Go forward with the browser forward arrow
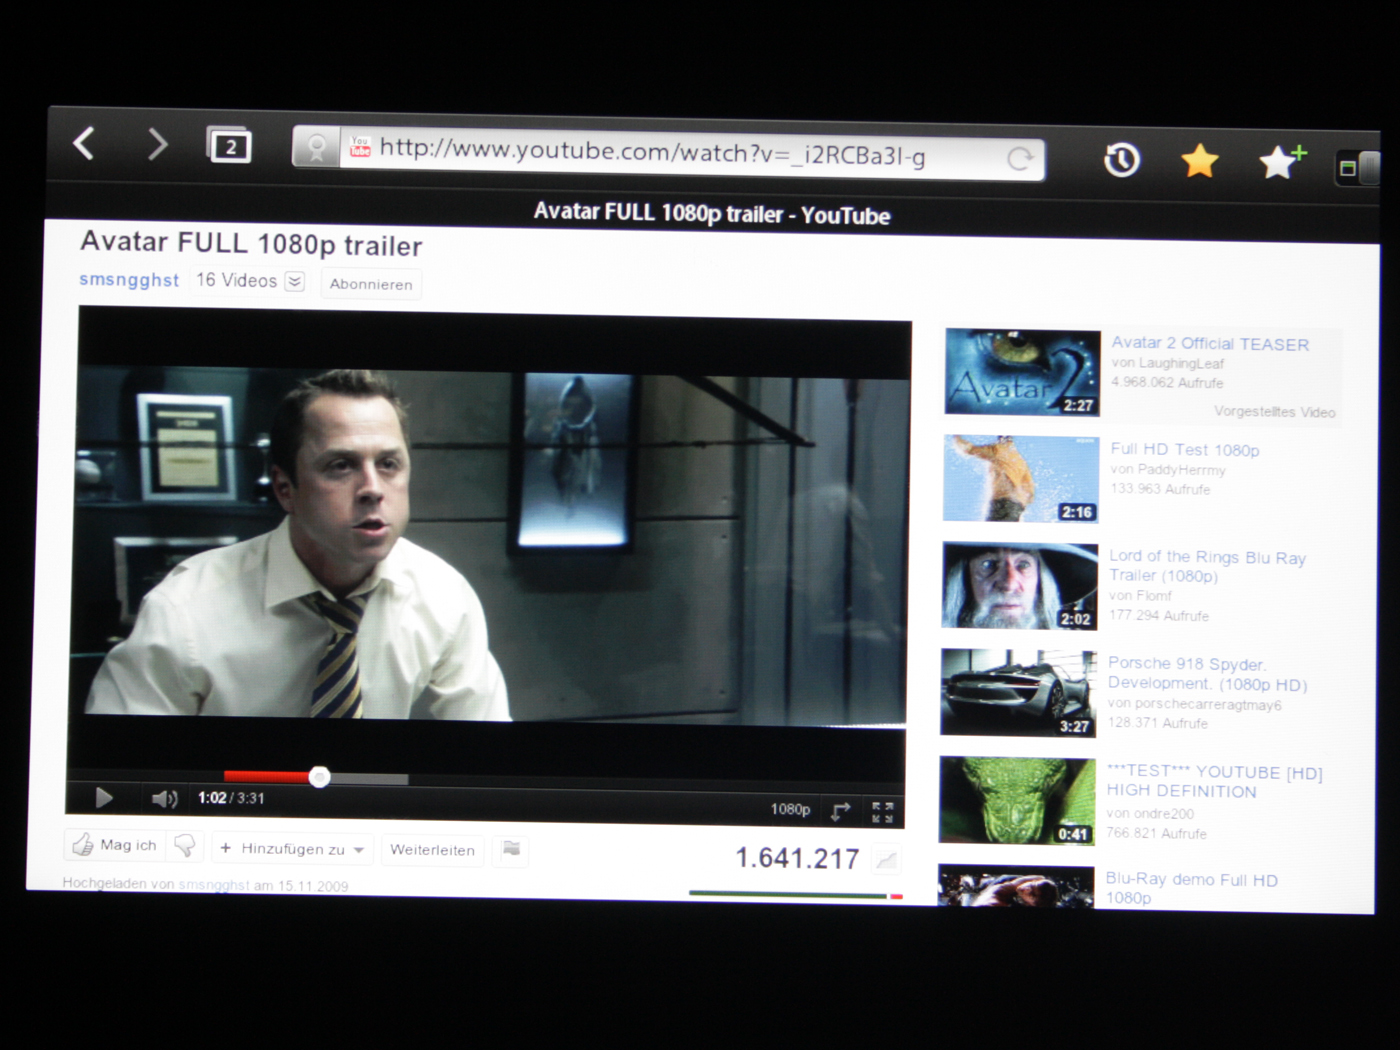 (x=158, y=145)
